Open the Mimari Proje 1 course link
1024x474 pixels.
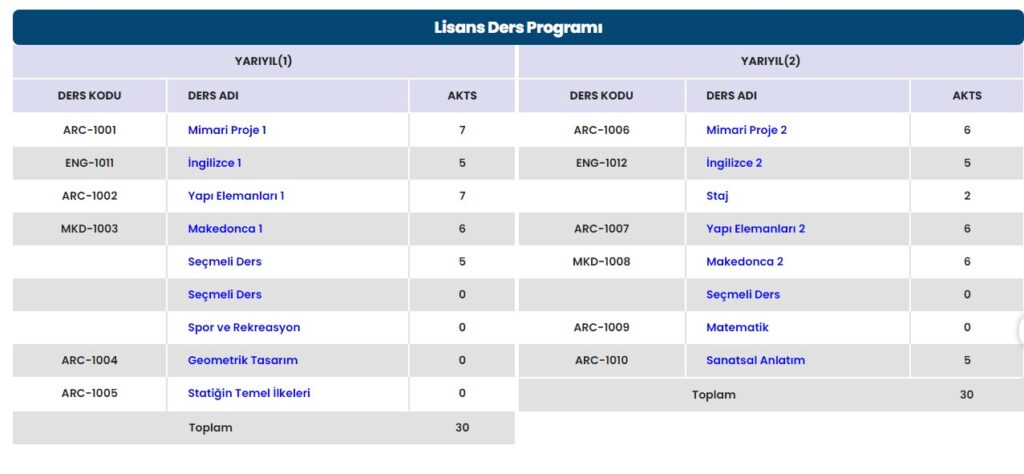(227, 130)
